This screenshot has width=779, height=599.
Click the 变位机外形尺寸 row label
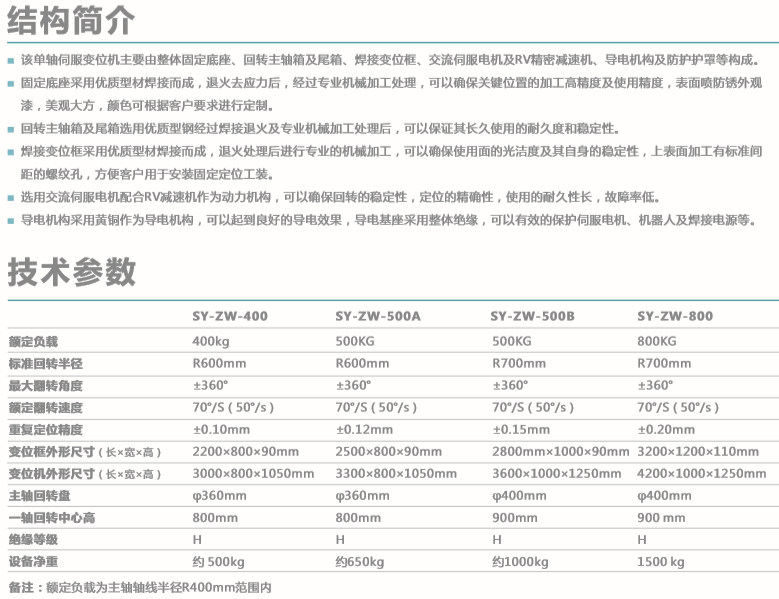click(85, 474)
